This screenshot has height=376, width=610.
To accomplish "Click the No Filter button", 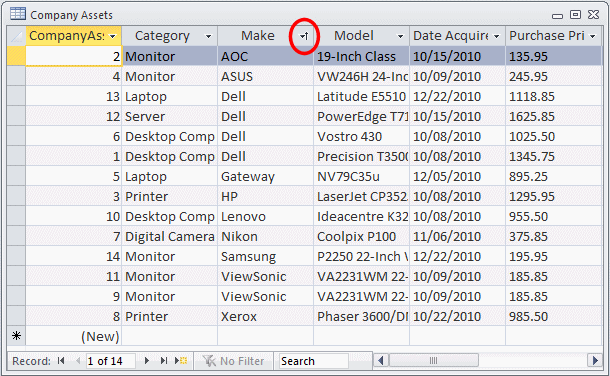I will 233,361.
